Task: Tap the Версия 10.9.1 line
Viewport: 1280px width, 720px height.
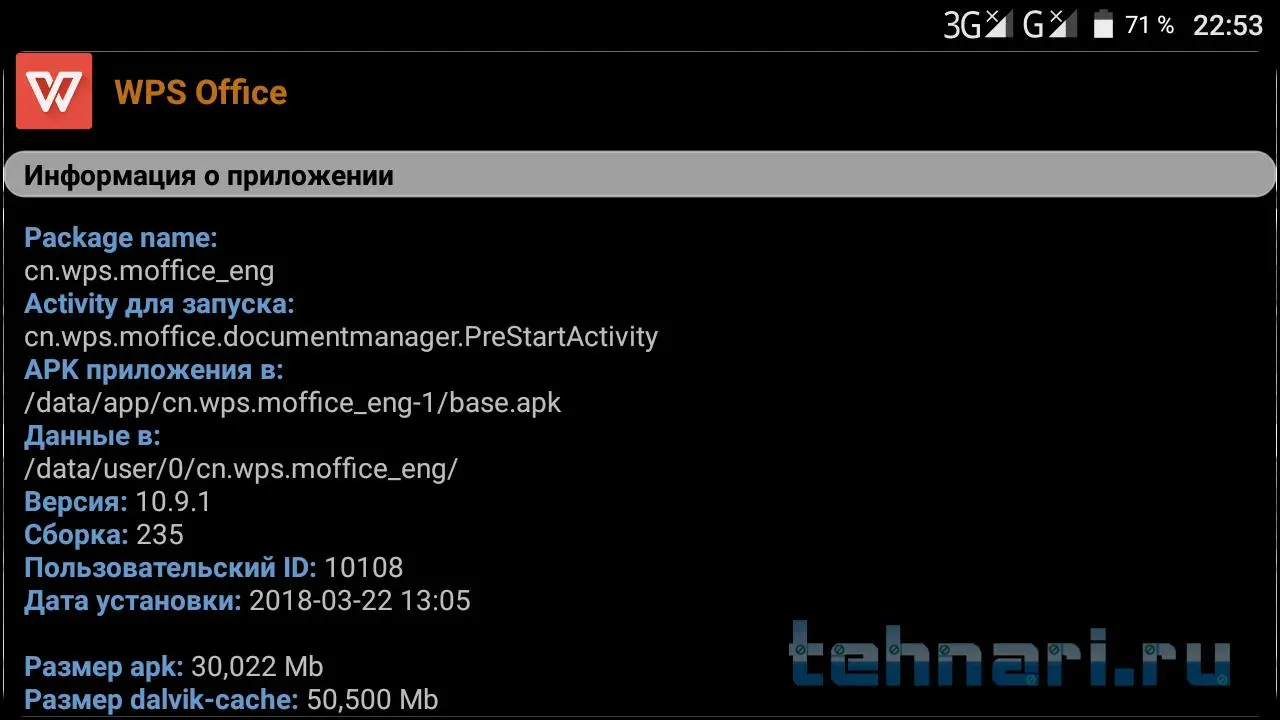Action: pyautogui.click(x=118, y=502)
